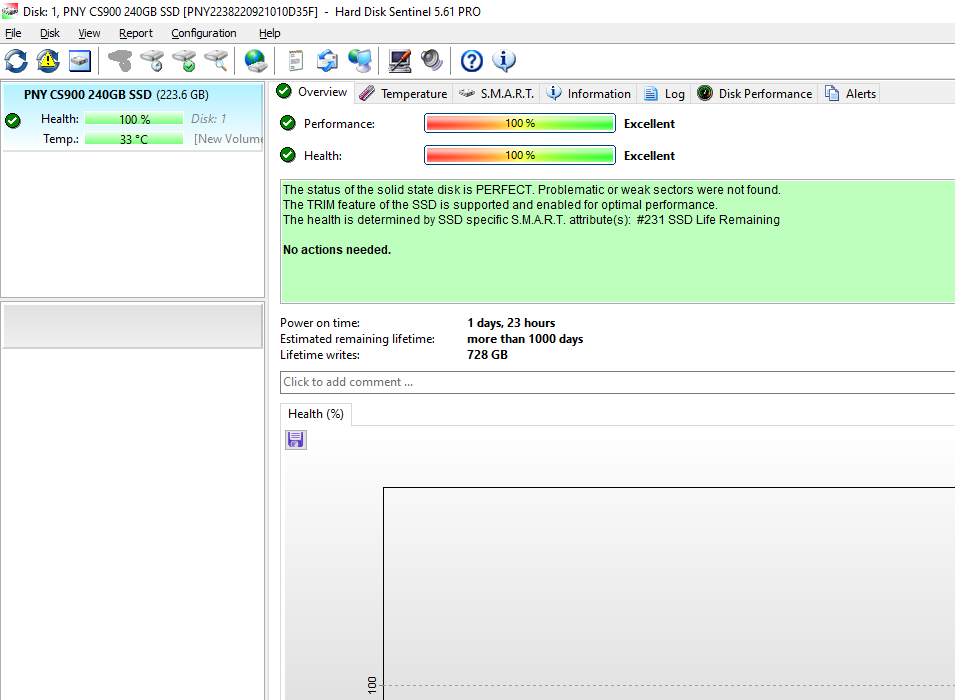This screenshot has height=700, width=955.
Task: Open the Disk menu
Action: pos(50,33)
